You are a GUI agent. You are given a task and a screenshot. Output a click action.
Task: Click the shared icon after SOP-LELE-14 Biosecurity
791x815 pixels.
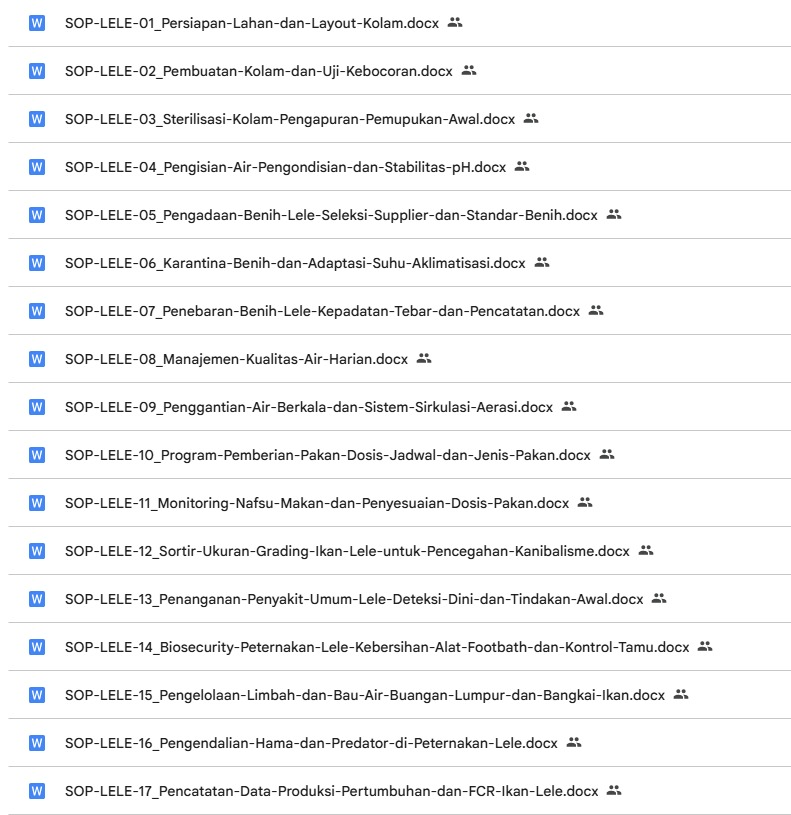[x=705, y=646]
